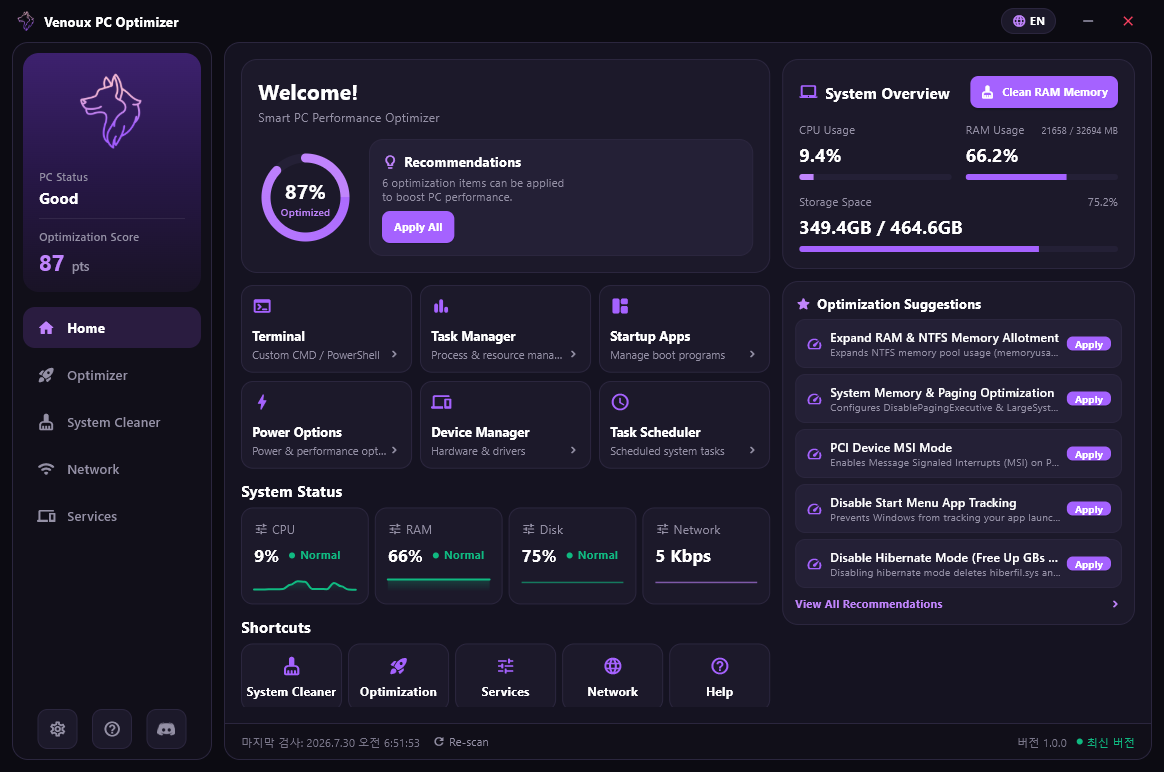The height and width of the screenshot is (772, 1164).
Task: Click the Good PC Status text
Action: click(59, 198)
